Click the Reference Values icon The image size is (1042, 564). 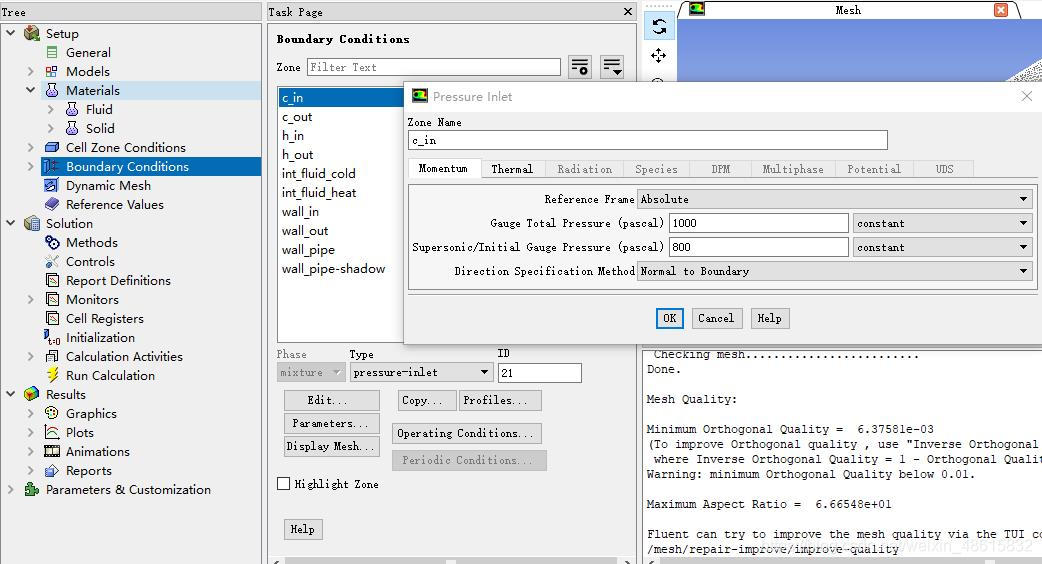click(x=53, y=205)
